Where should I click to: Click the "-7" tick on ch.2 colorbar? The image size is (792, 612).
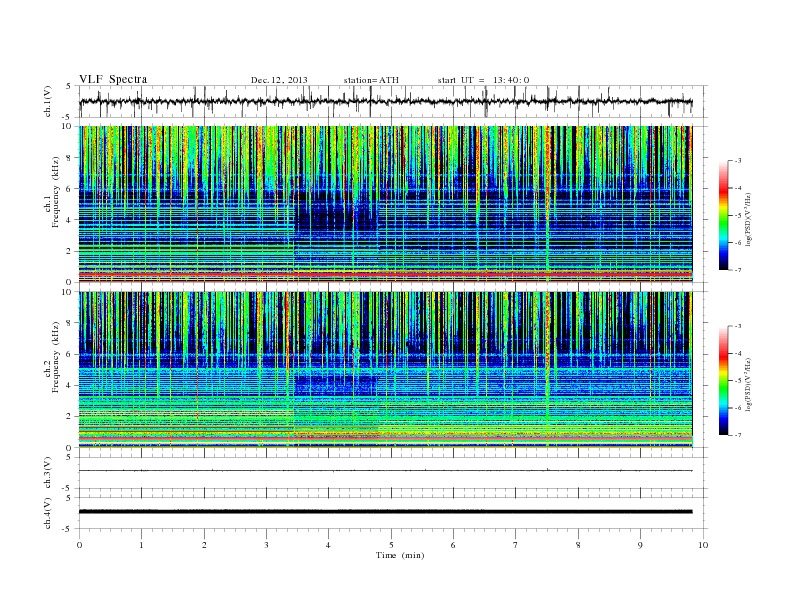coord(738,435)
